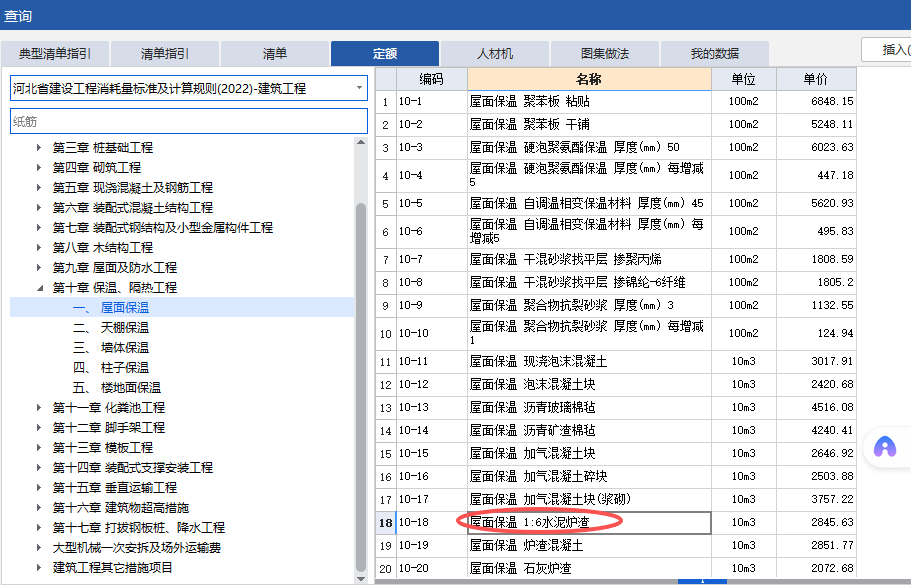Image resolution: width=911 pixels, height=585 pixels.
Task: Select 泡沫混凝土块 row
Action: click(616, 385)
